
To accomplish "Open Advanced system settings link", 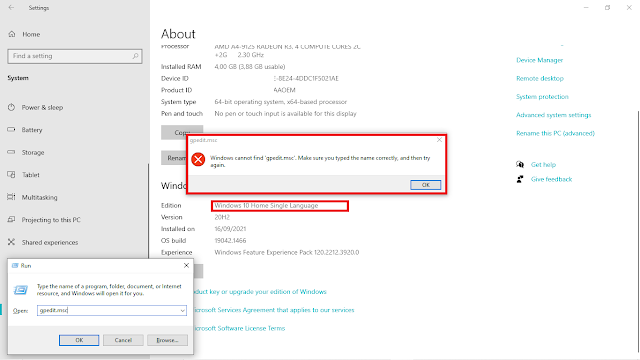I will point(553,115).
